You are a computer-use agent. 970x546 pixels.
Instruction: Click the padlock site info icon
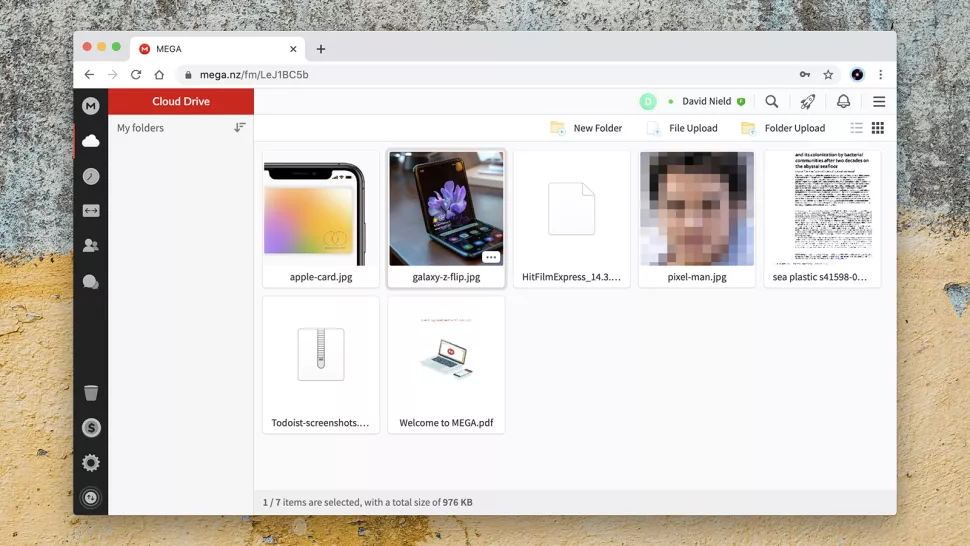pyautogui.click(x=188, y=75)
